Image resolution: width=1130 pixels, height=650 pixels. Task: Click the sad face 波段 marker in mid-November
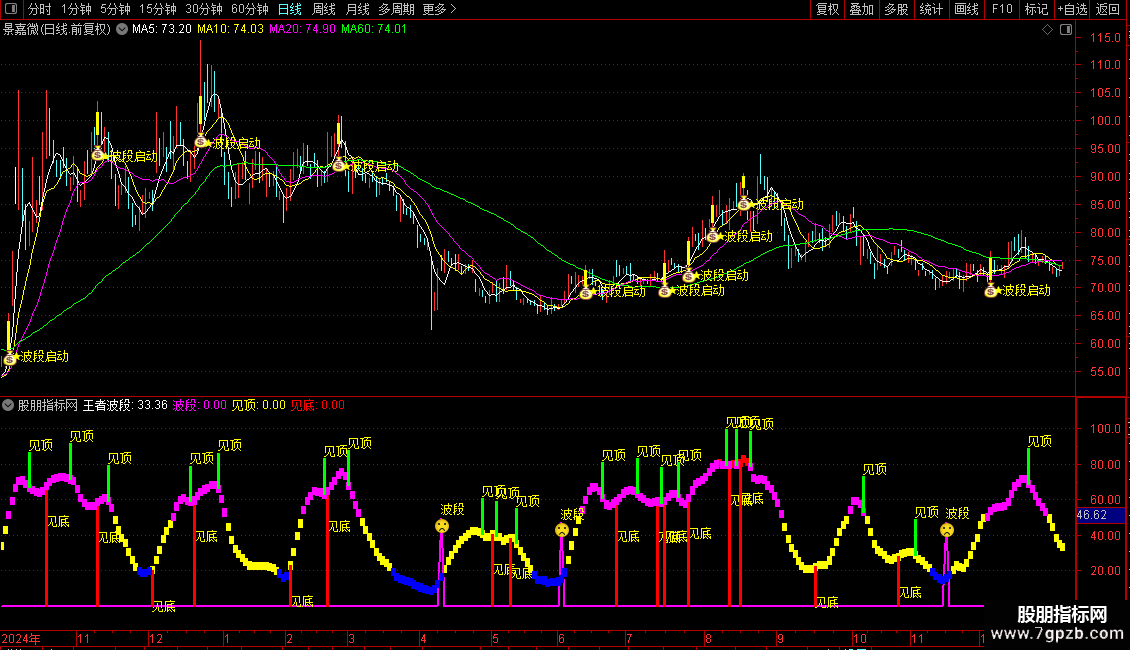[946, 530]
